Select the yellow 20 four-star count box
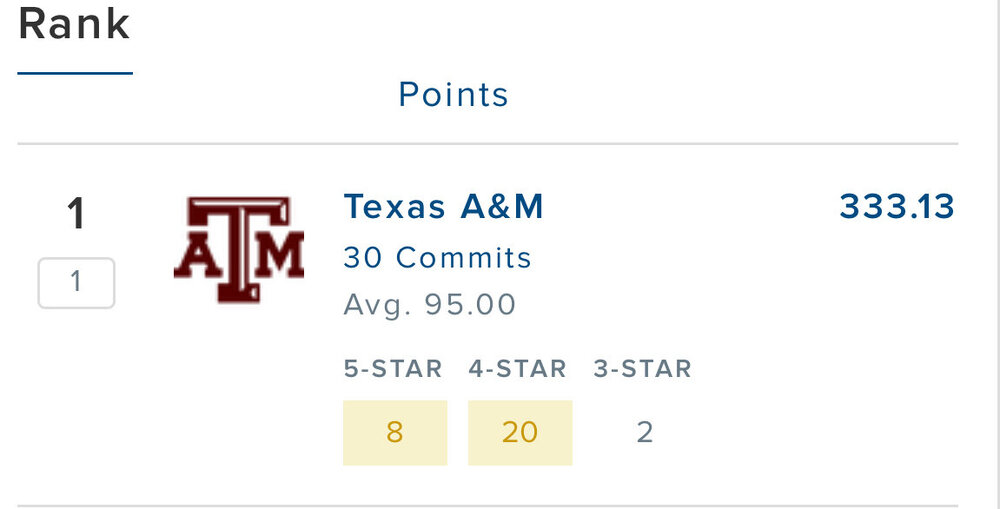 520,432
